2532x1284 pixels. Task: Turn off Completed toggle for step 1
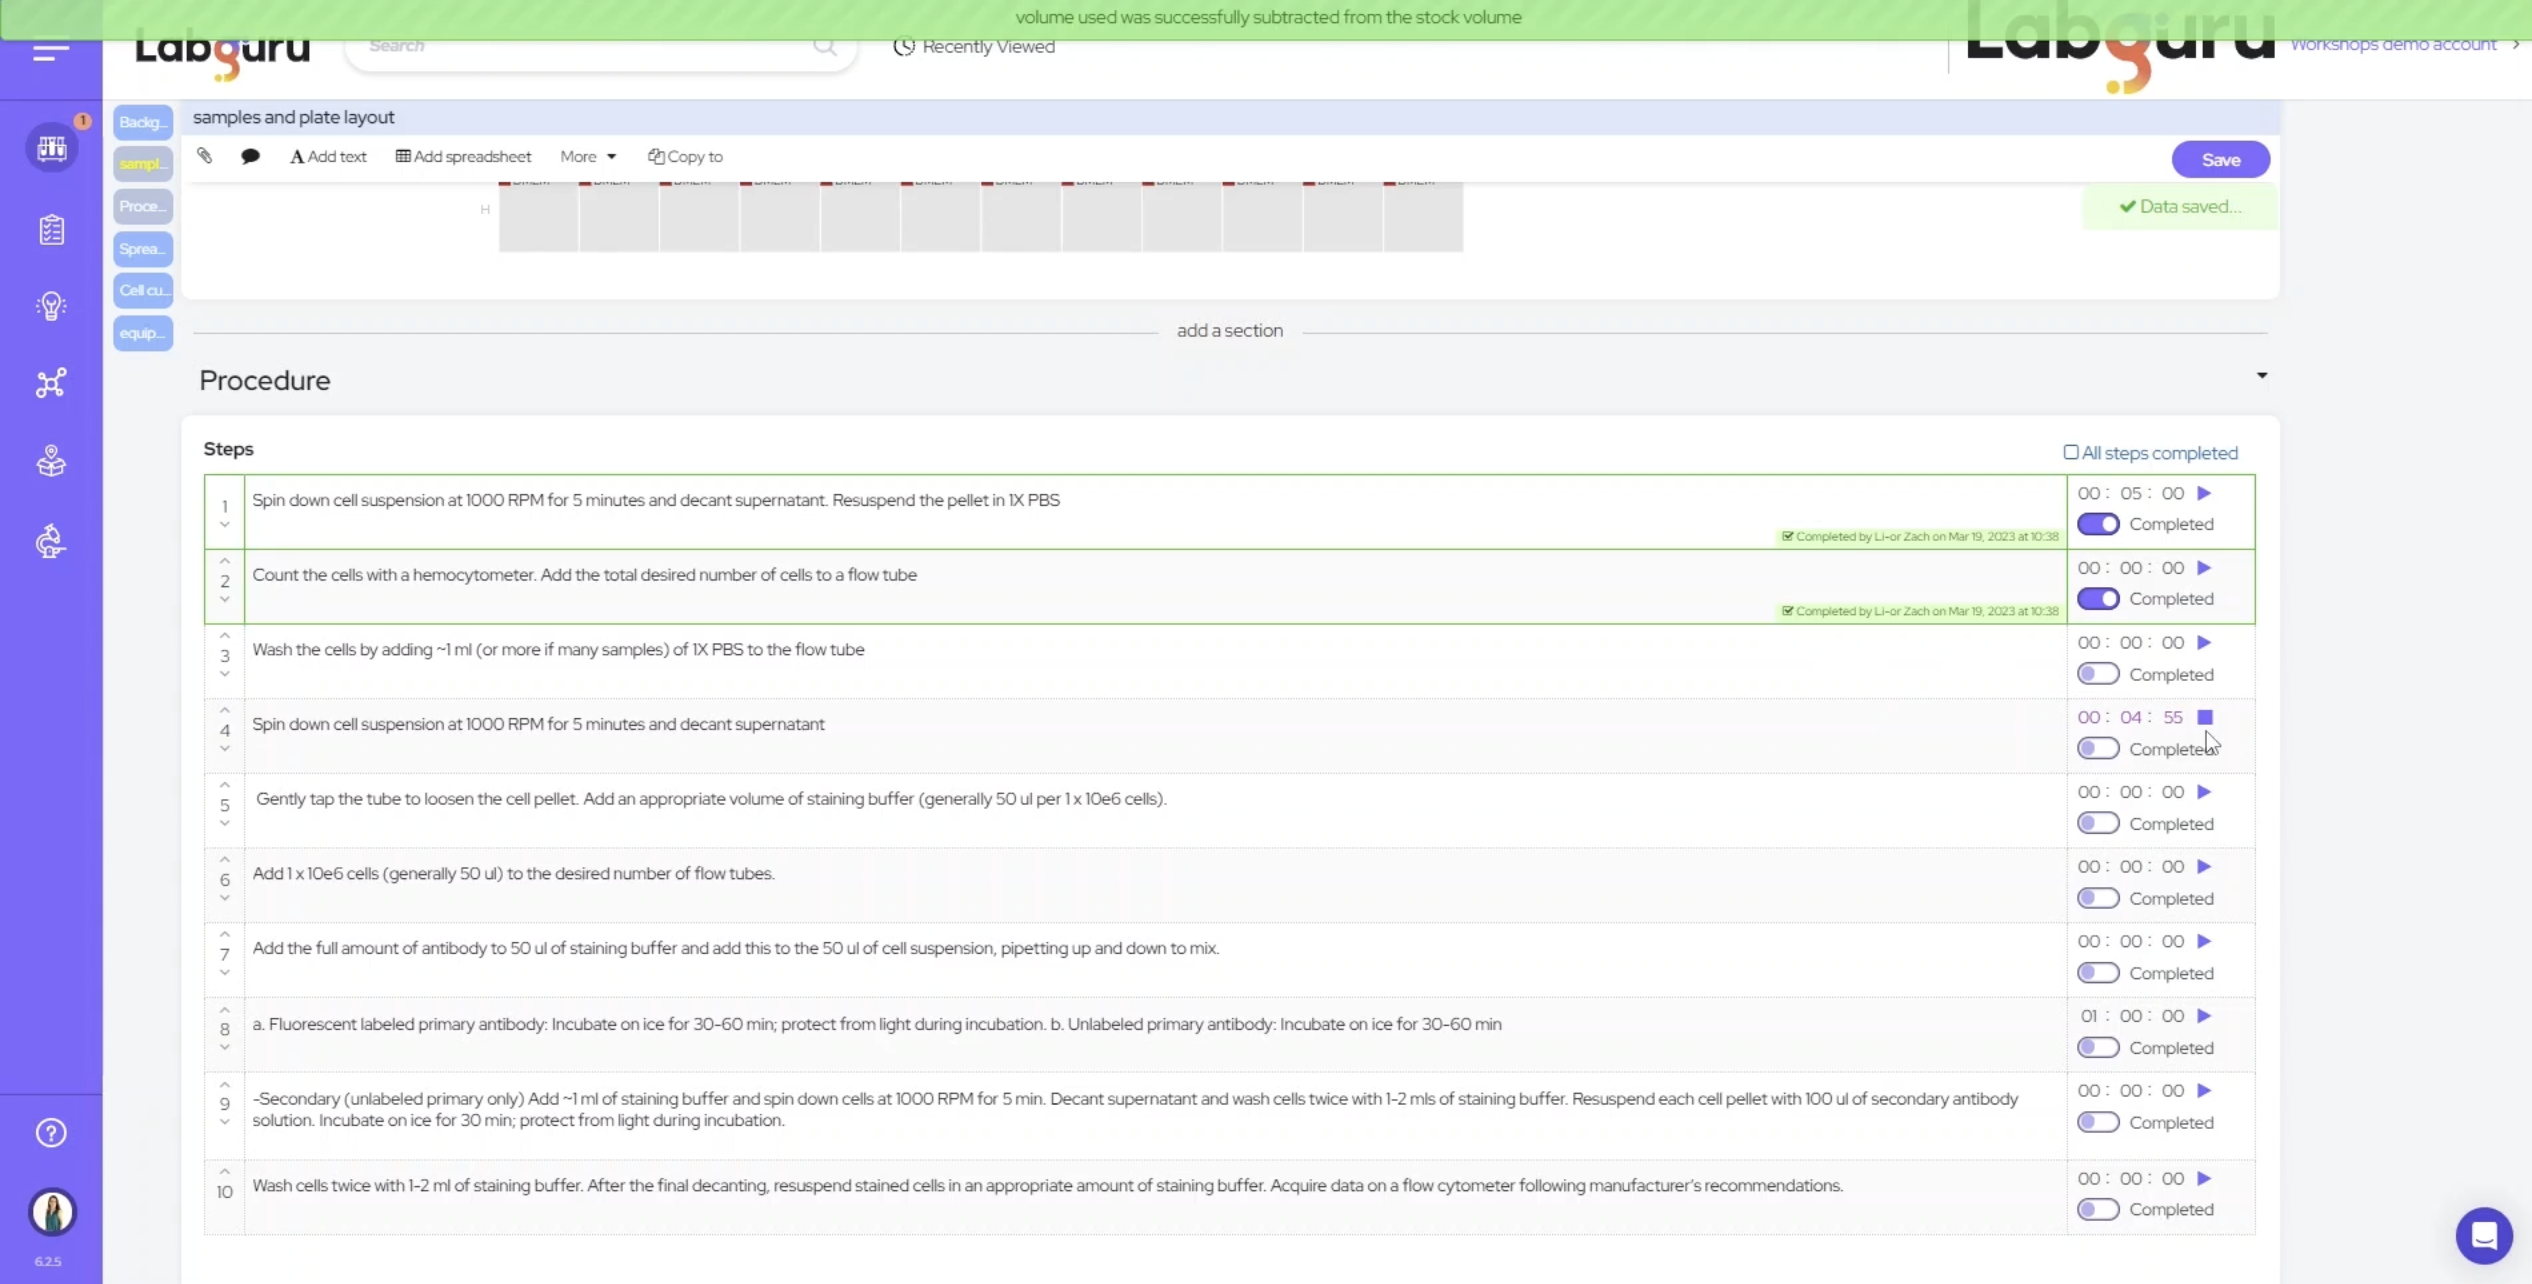pyautogui.click(x=2097, y=524)
